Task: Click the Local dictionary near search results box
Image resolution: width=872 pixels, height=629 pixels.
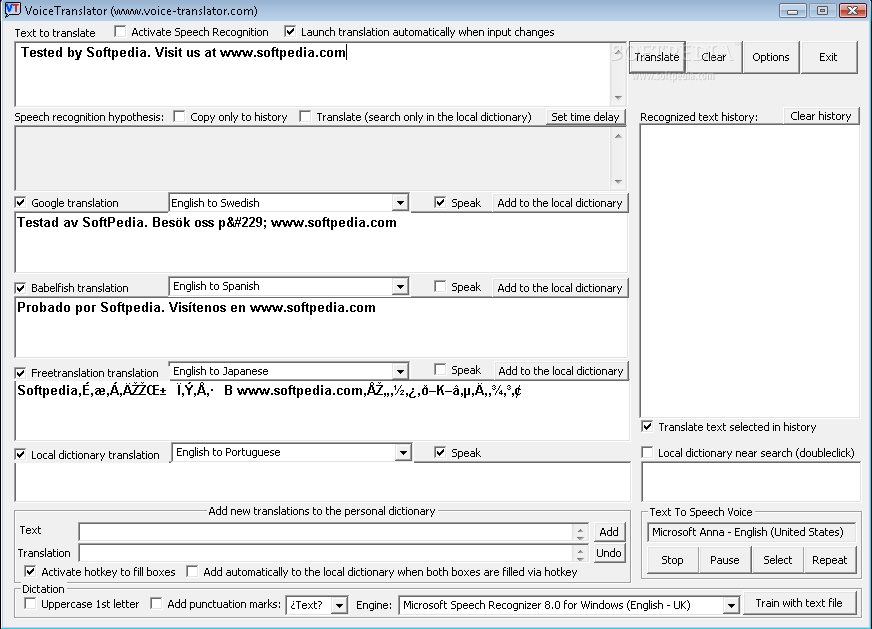Action: tap(751, 482)
